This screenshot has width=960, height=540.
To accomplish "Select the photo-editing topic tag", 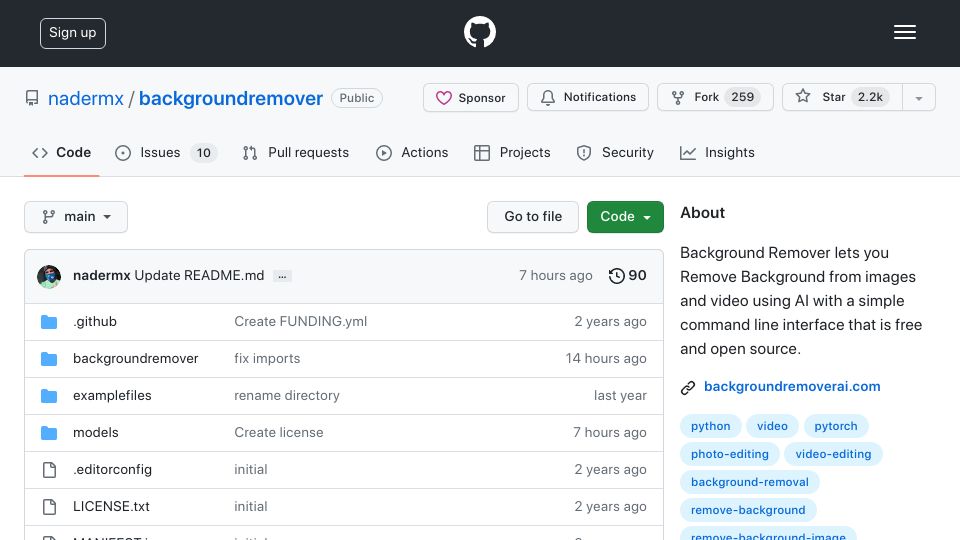I will pos(730,454).
